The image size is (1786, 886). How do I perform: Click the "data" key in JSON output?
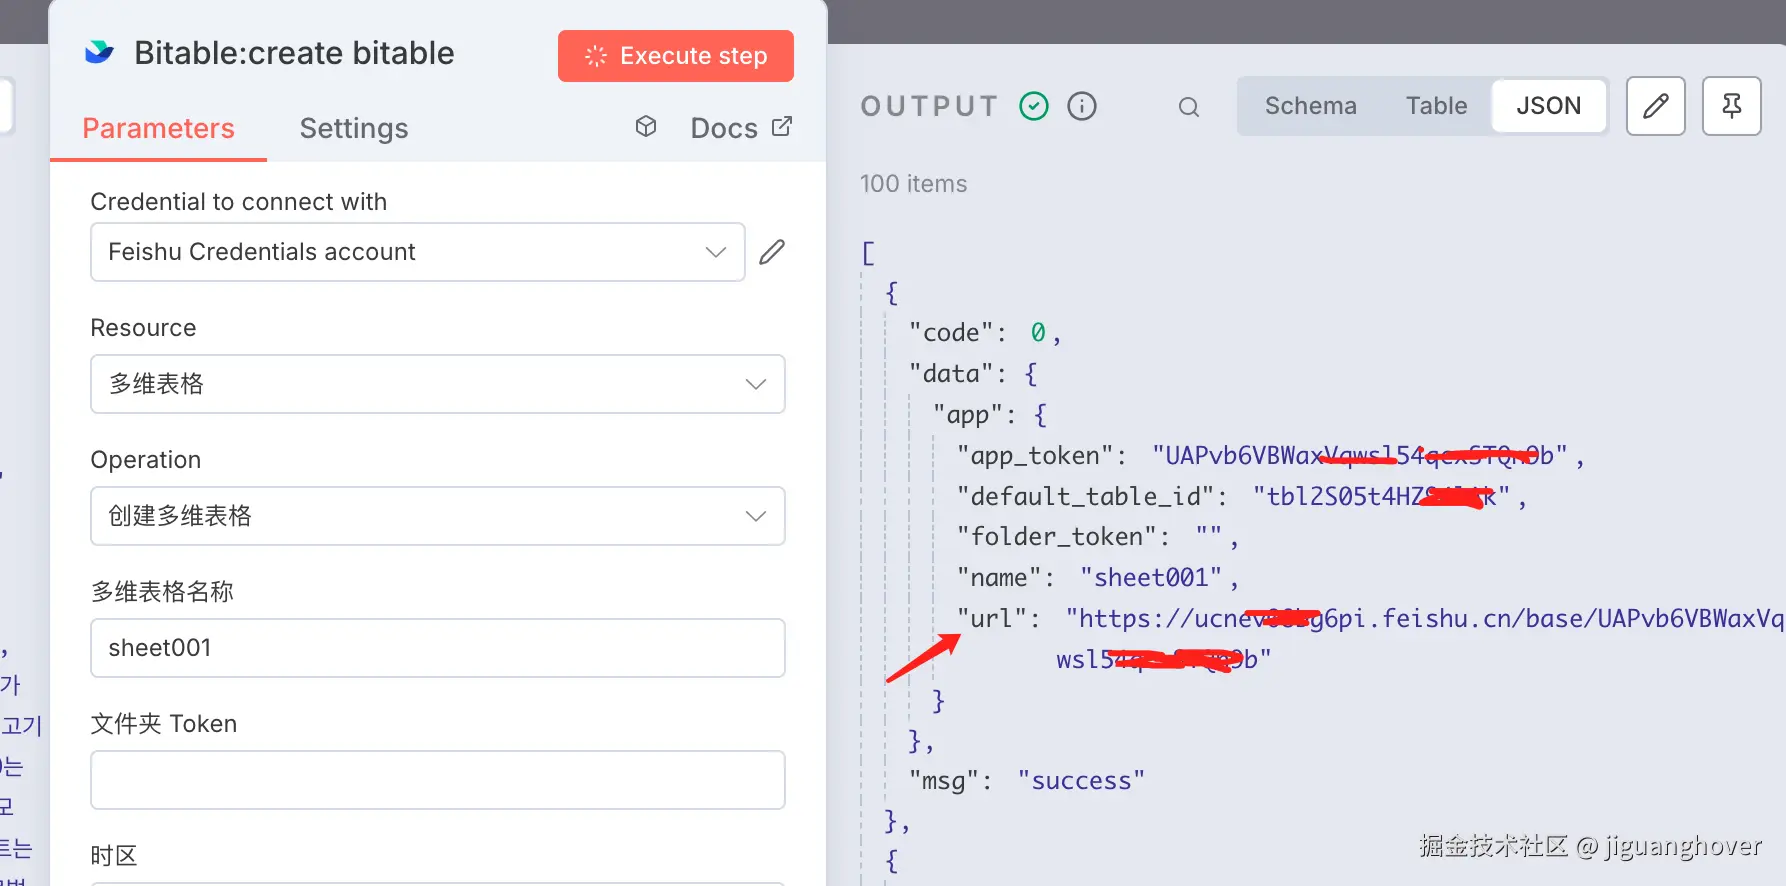(x=951, y=374)
